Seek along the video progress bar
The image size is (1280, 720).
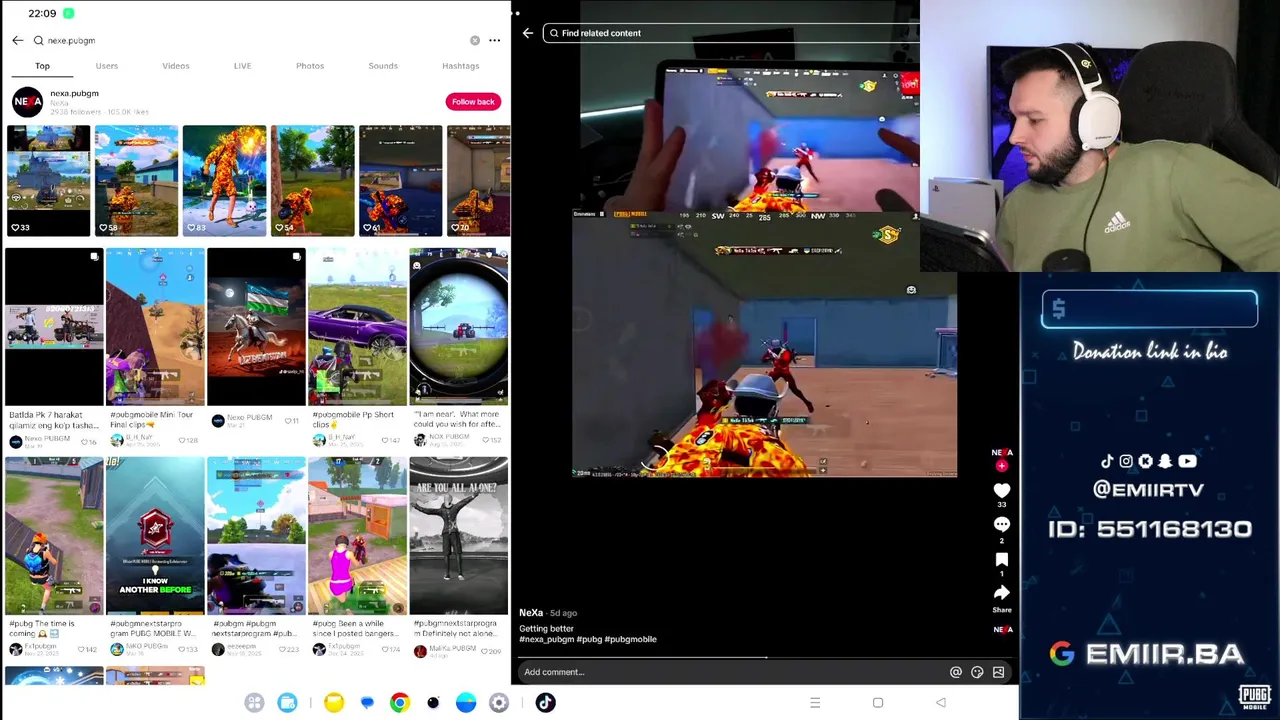tap(765, 657)
